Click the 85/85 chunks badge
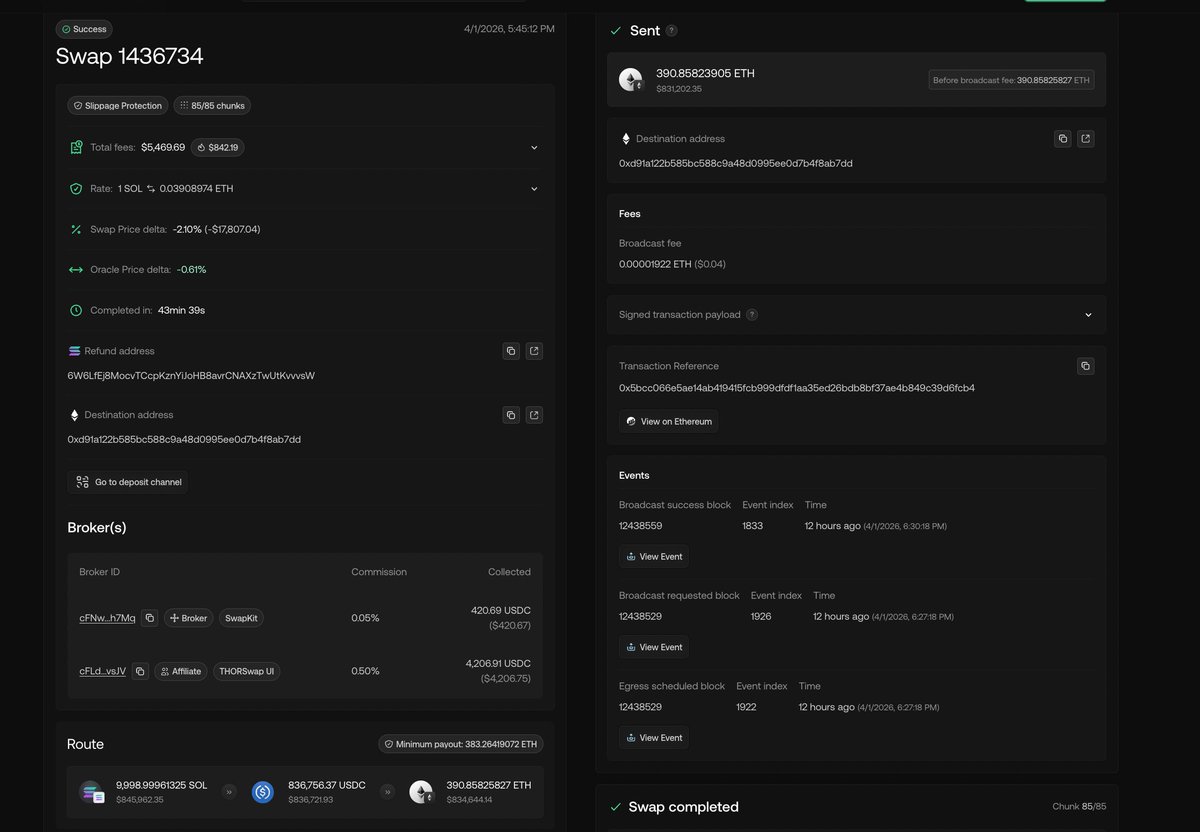 212,105
